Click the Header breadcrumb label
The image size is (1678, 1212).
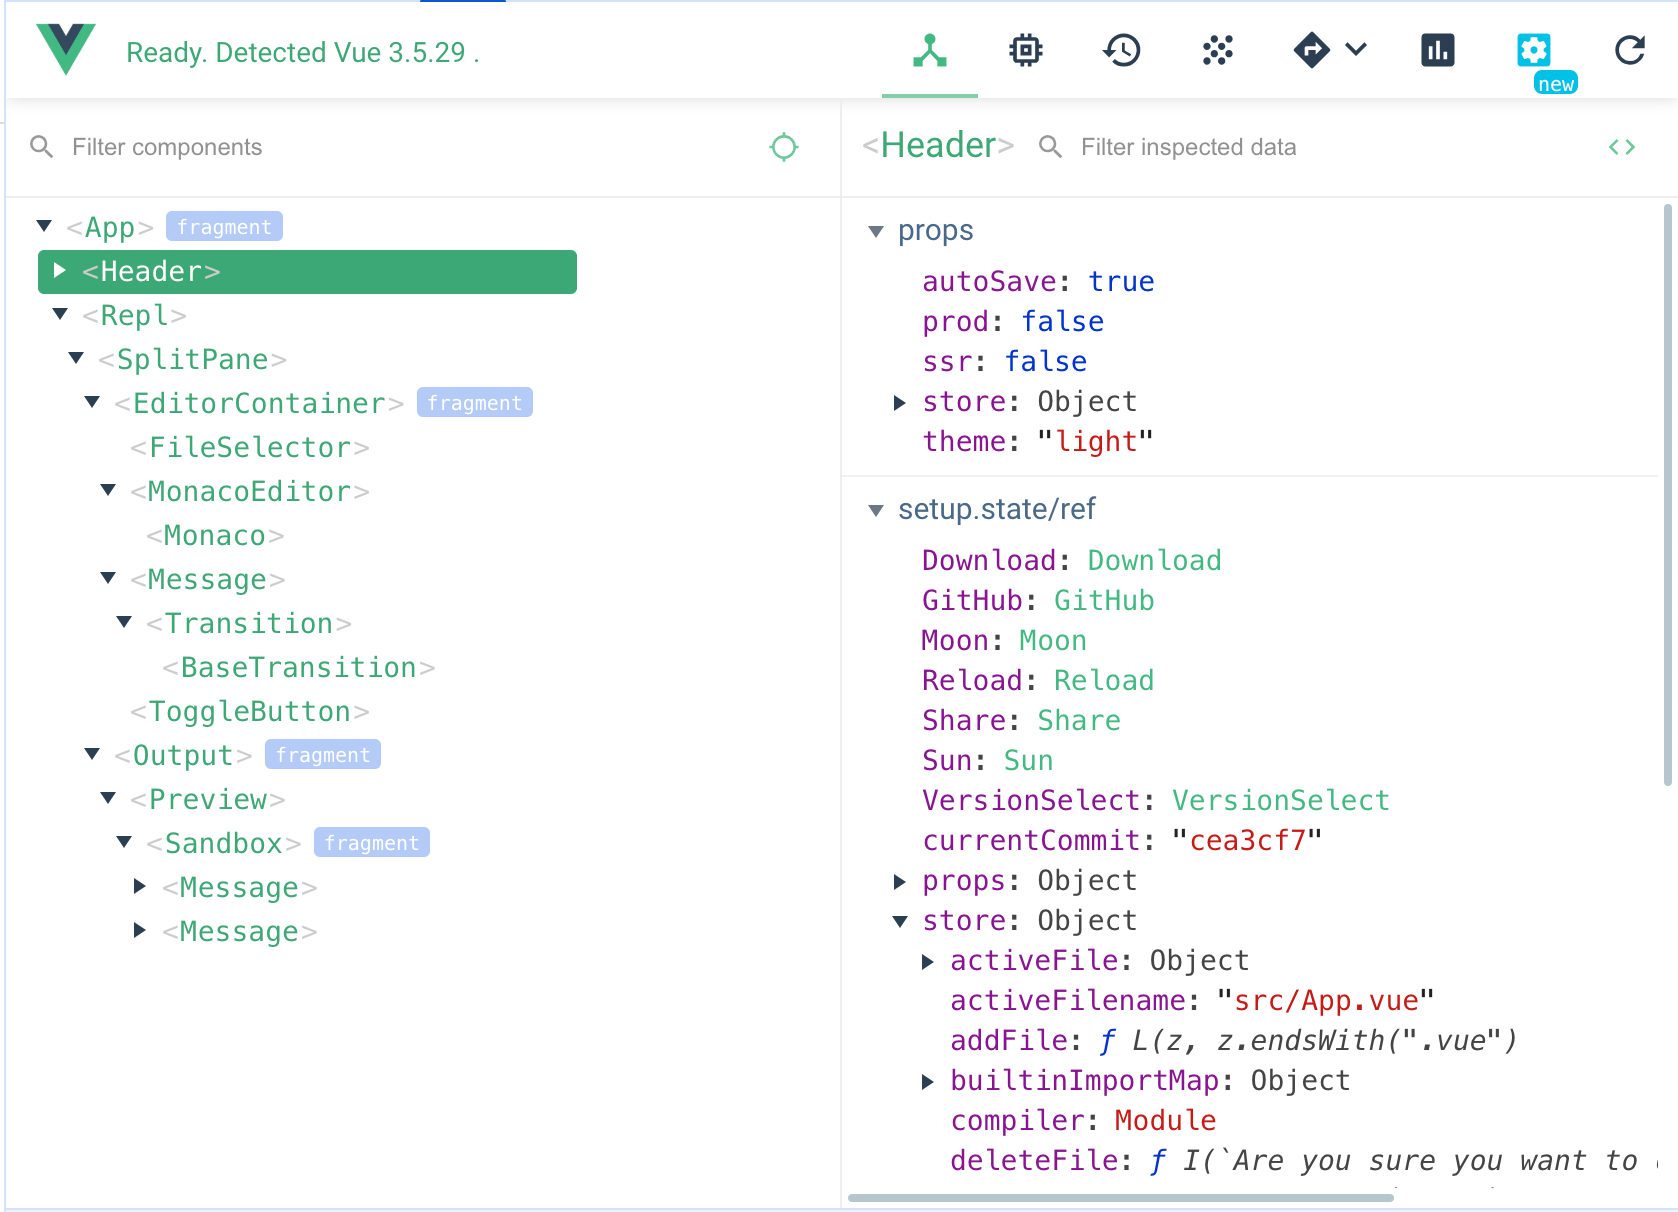point(937,145)
